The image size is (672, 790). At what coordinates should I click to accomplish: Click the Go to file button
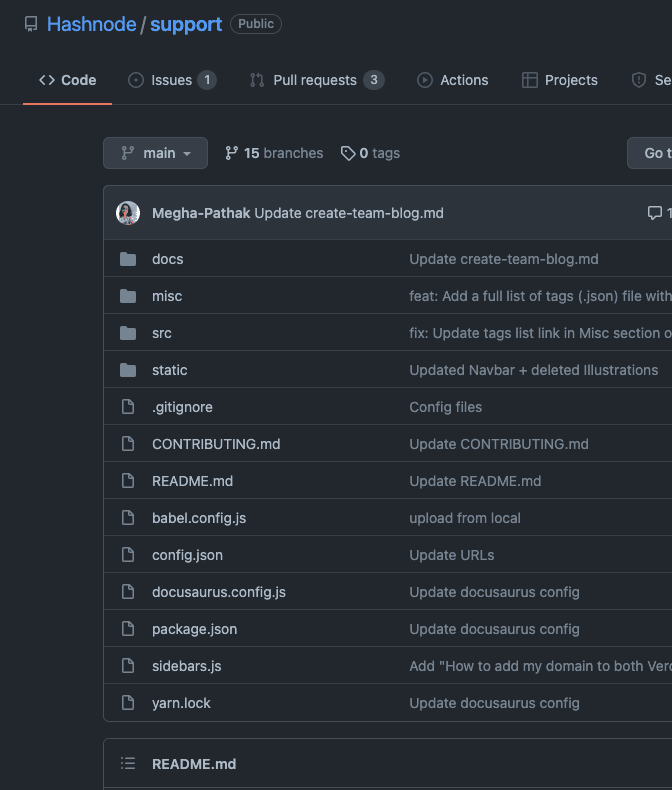[652, 153]
